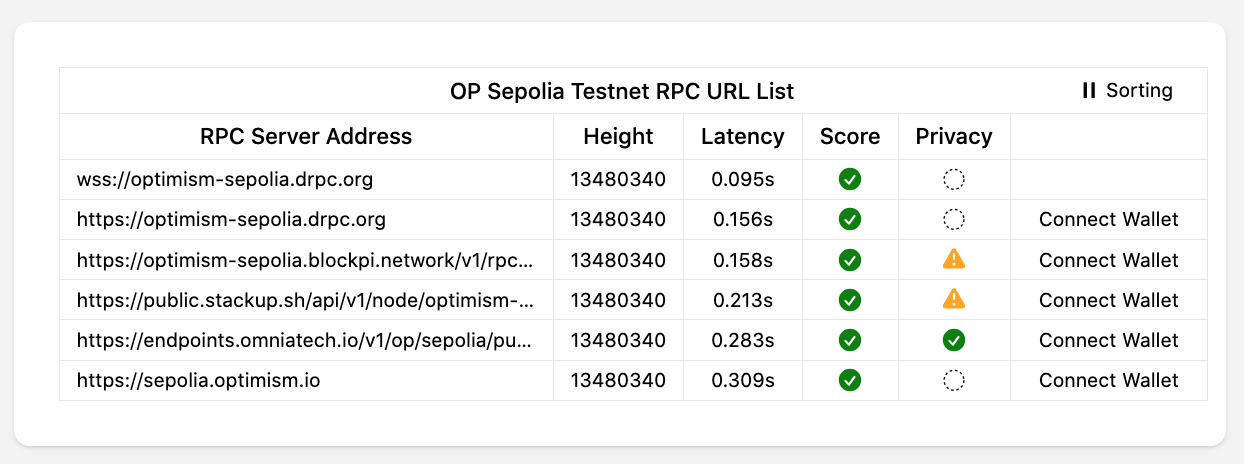1244x464 pixels.
Task: Click green Privacy checkmark for omniatech.io row
Action: coord(954,340)
